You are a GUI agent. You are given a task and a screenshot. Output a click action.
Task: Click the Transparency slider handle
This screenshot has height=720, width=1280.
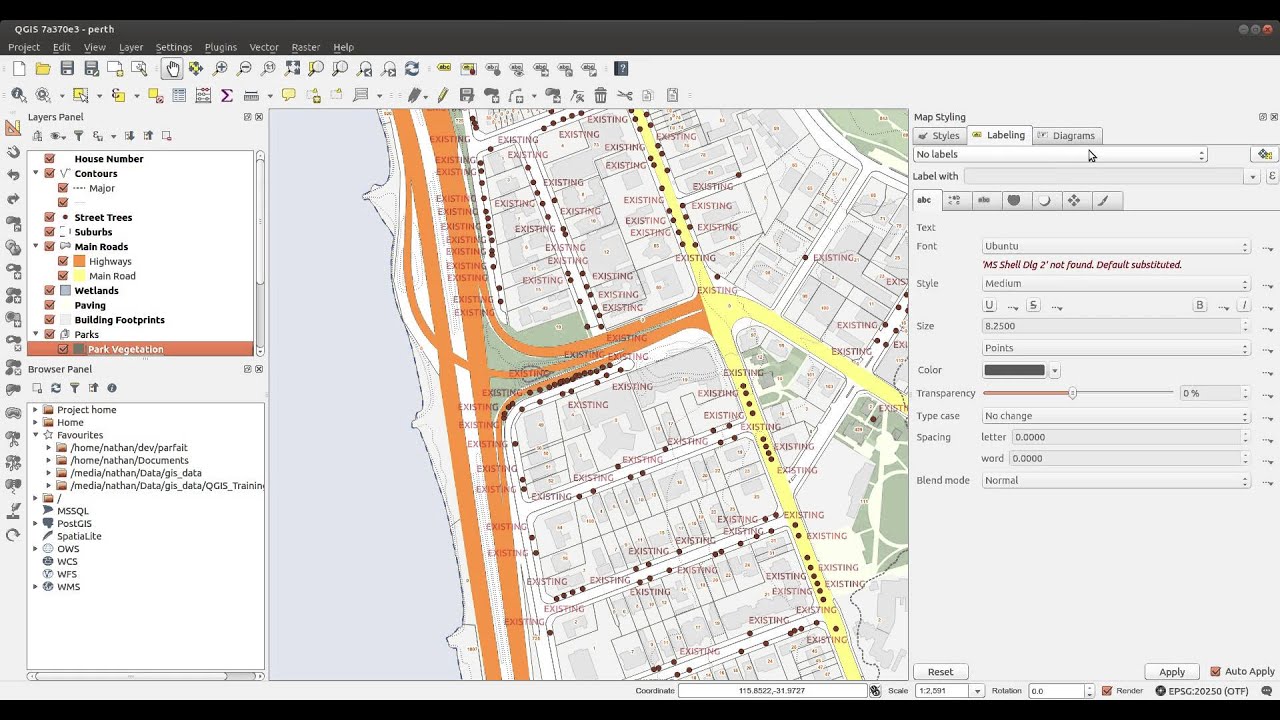pos(1072,393)
